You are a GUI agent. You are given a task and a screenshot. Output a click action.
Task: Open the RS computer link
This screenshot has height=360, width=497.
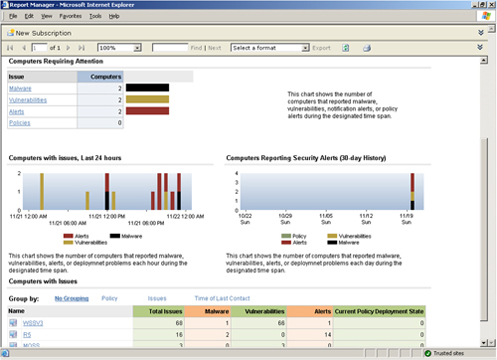click(27, 334)
